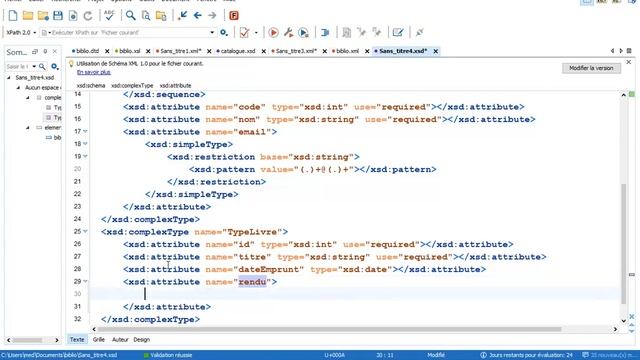
Task: Go to last modification location arrow icon
Action: 182,16
